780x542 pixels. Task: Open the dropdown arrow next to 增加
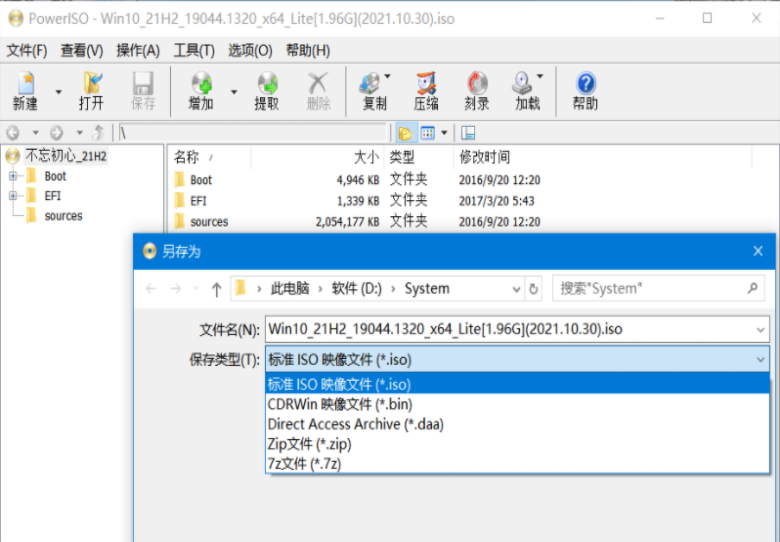click(x=234, y=92)
